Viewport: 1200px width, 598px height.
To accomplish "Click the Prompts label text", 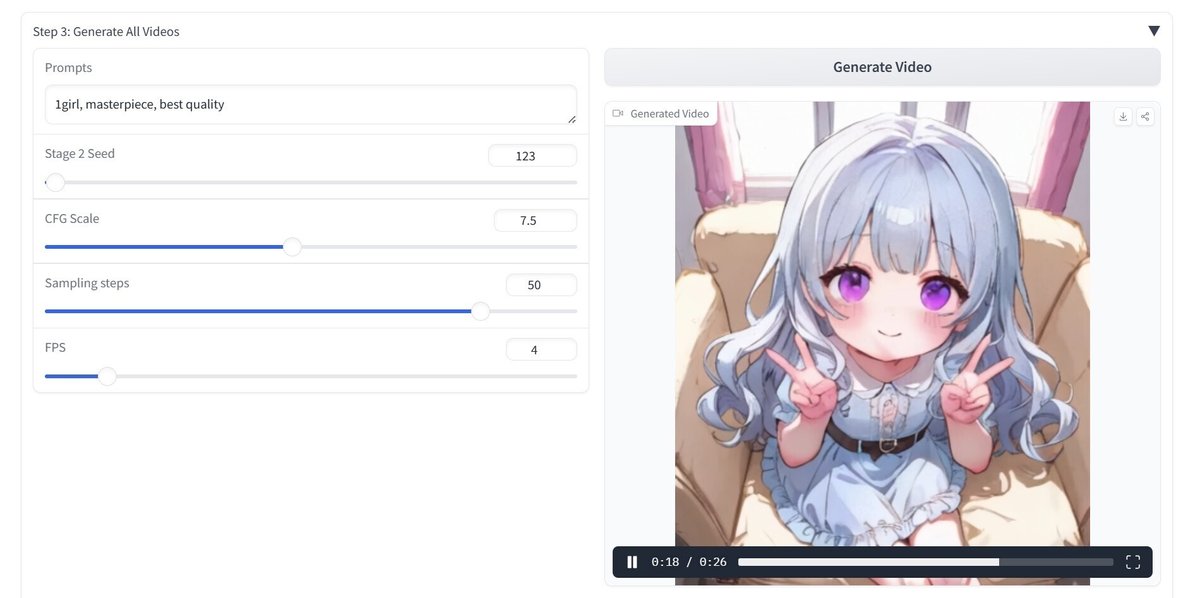I will pos(68,68).
